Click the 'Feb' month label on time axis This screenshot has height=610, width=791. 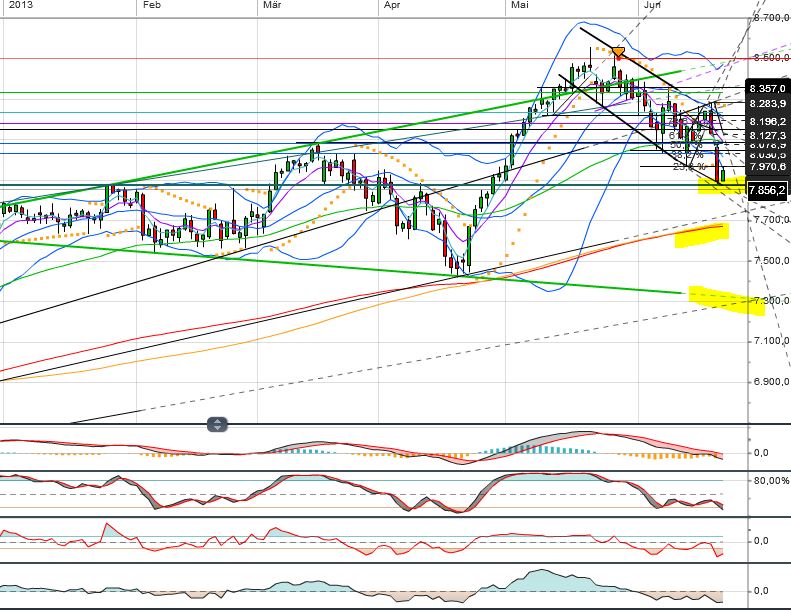(152, 5)
